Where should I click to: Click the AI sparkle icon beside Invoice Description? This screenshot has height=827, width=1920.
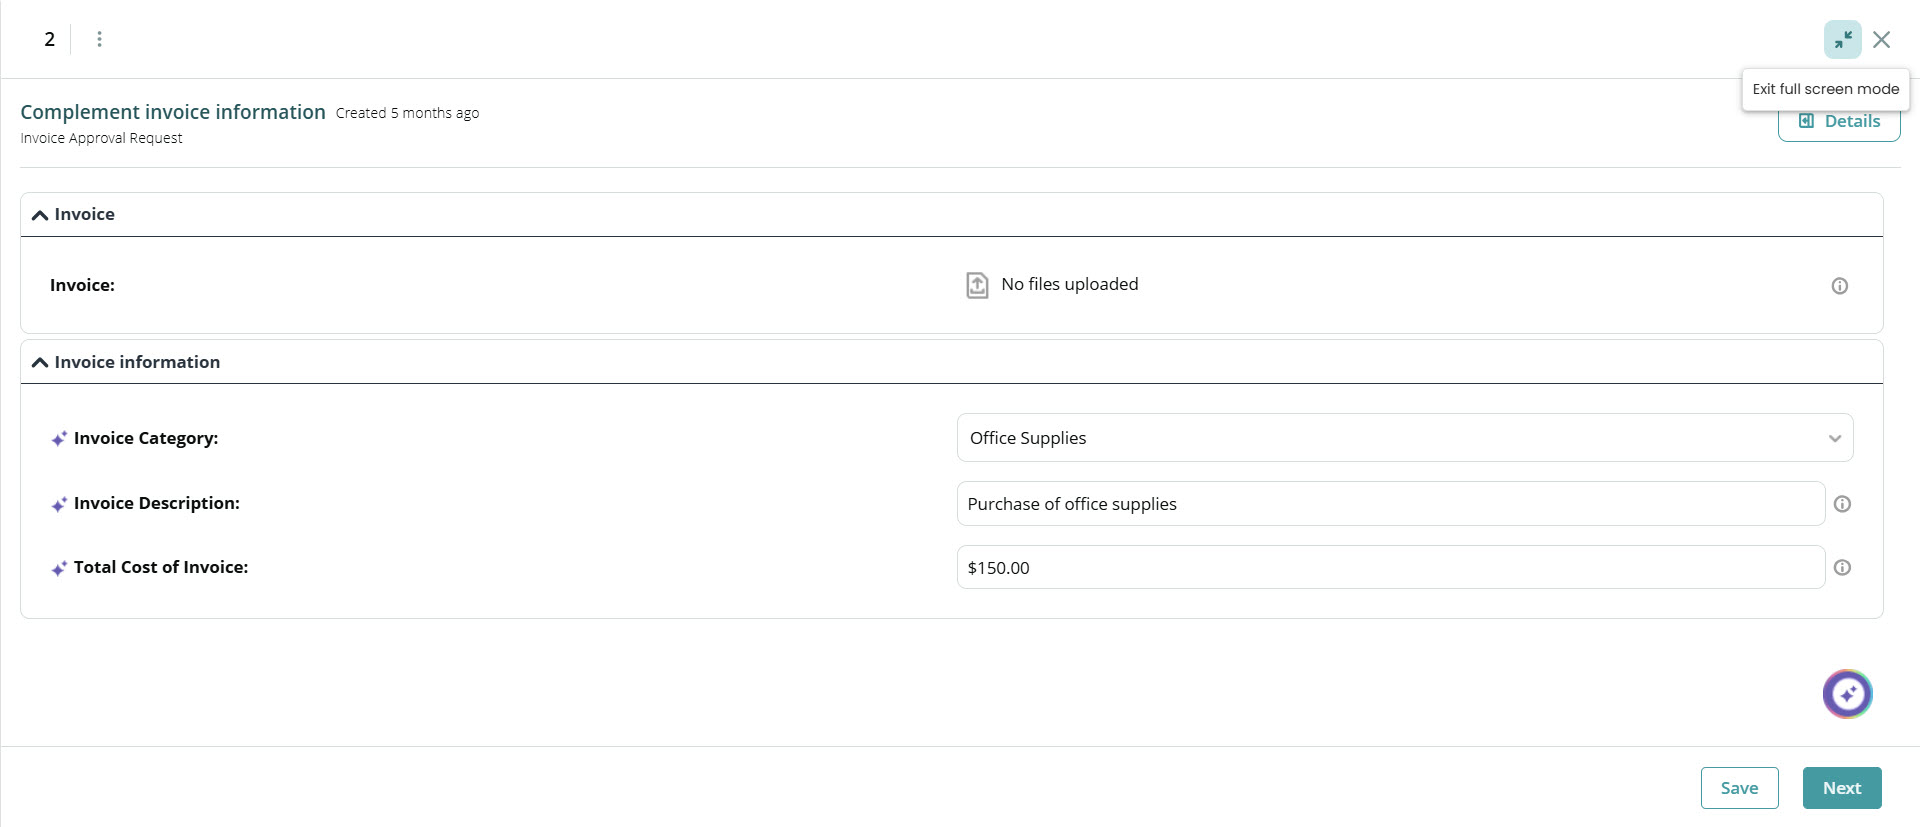pos(59,505)
